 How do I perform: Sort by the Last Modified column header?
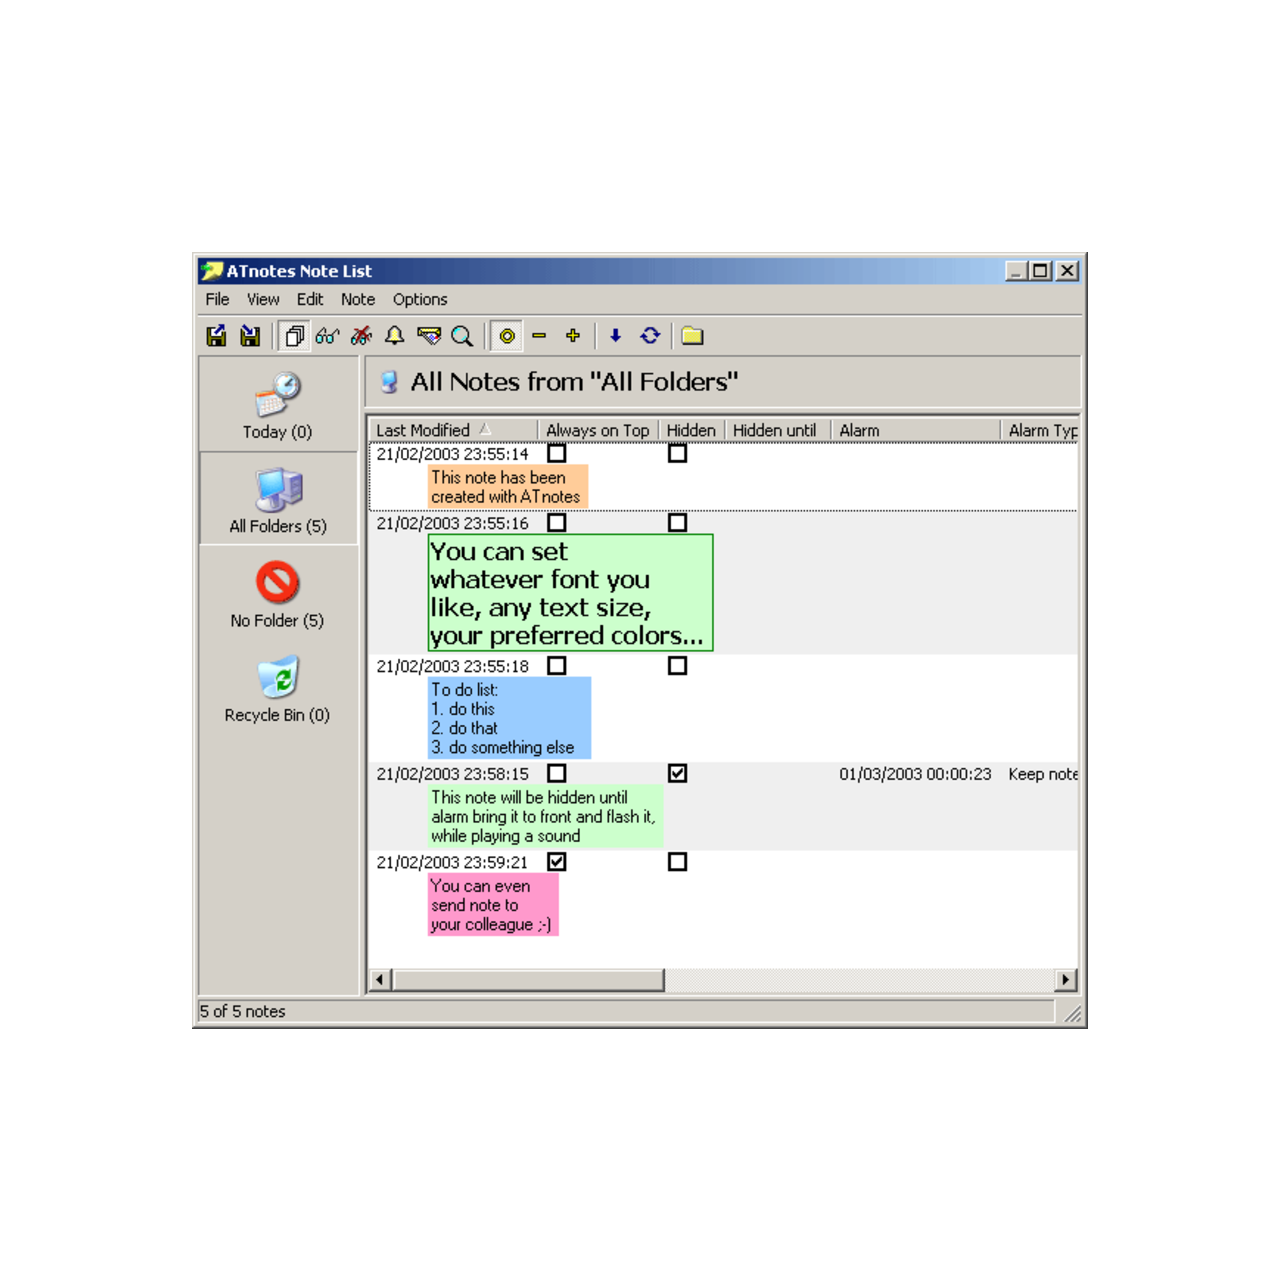(453, 430)
